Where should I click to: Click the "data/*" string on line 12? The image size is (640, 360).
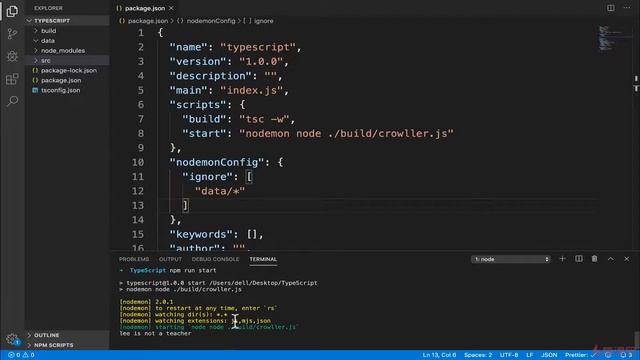tap(220, 191)
